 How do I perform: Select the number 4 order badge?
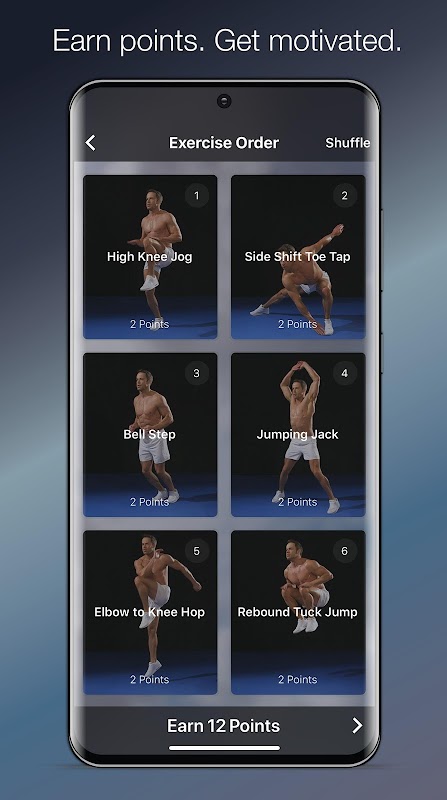point(344,373)
